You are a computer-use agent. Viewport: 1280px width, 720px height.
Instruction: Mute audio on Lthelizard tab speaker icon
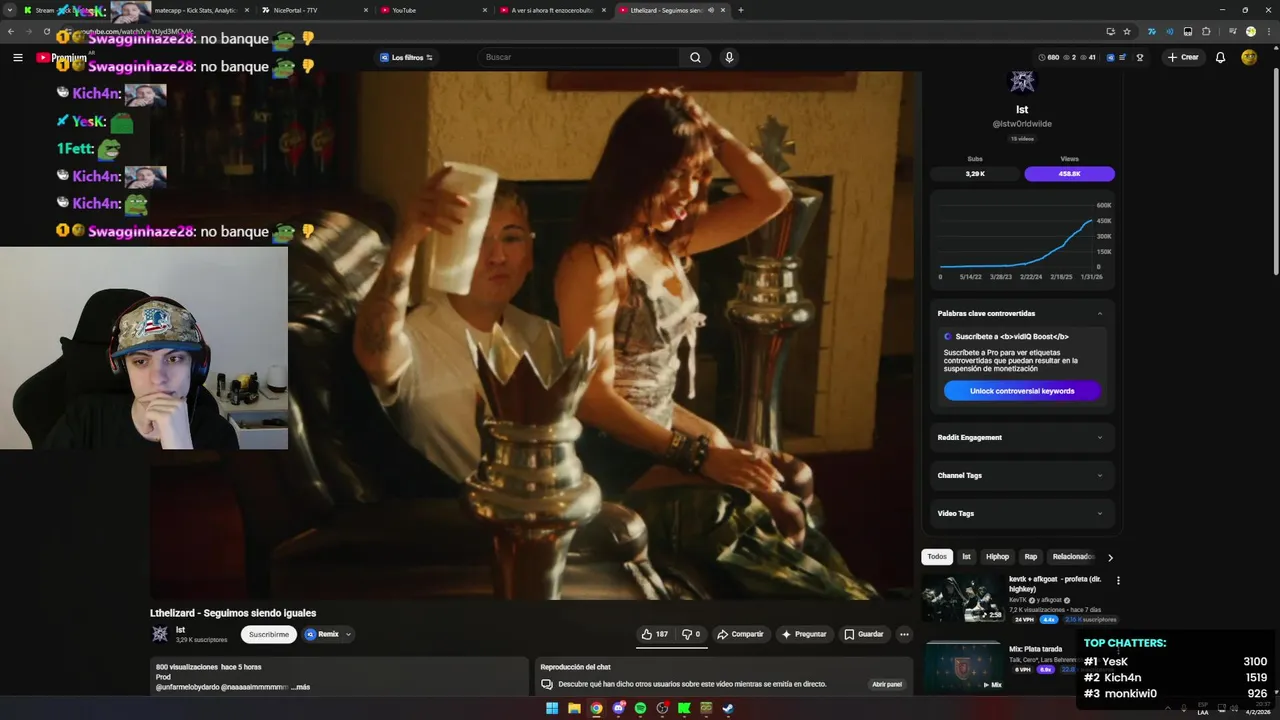tap(711, 10)
